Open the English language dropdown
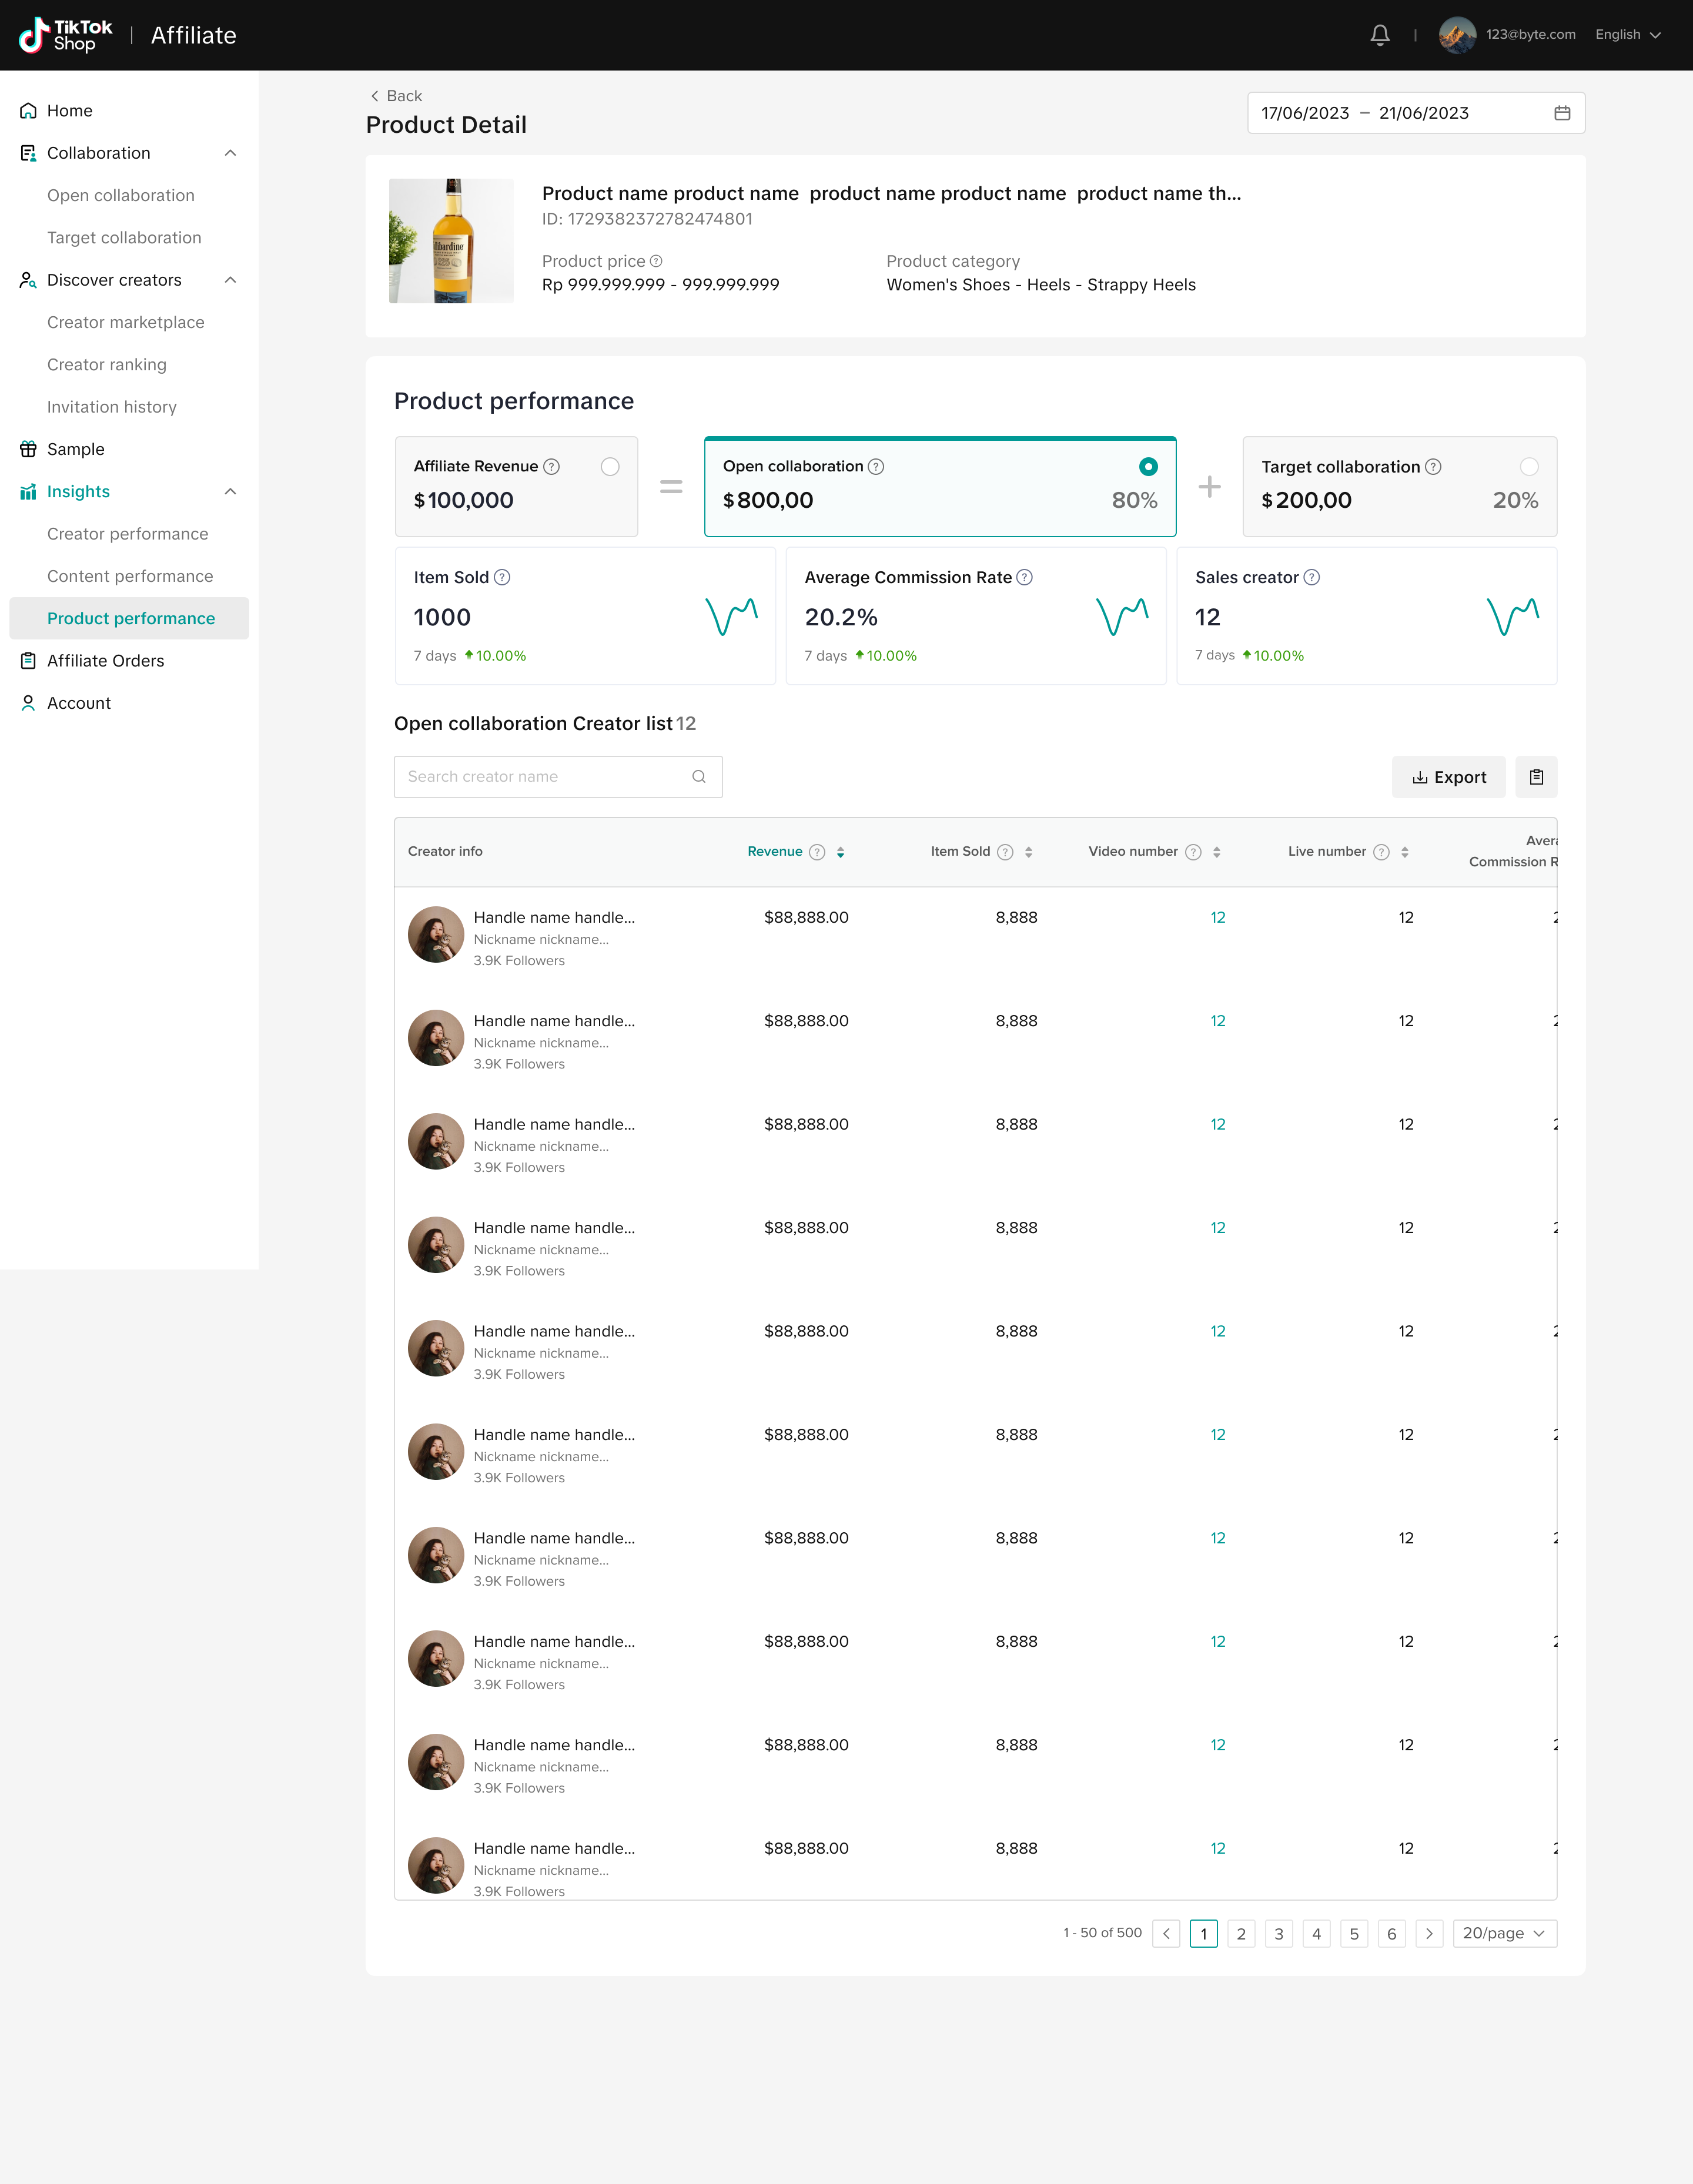 click(x=1627, y=35)
